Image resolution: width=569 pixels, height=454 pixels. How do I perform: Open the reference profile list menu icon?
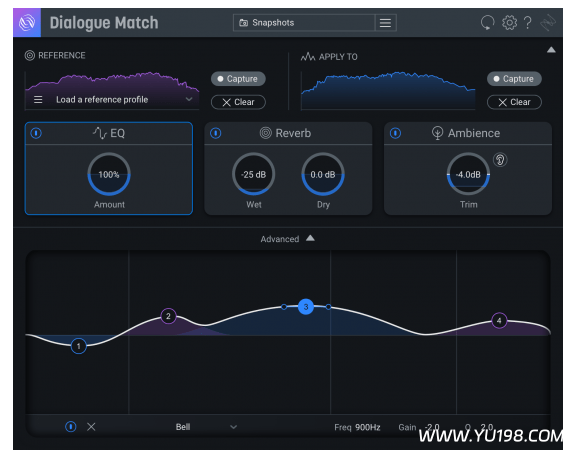[38, 99]
